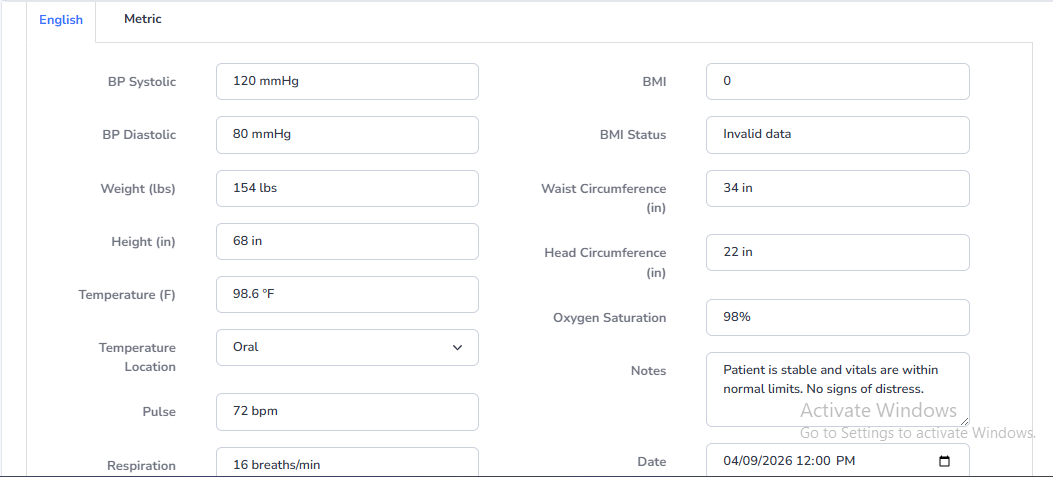The height and width of the screenshot is (477, 1053).
Task: Click the resize handle of Notes textarea
Action: pos(965,422)
